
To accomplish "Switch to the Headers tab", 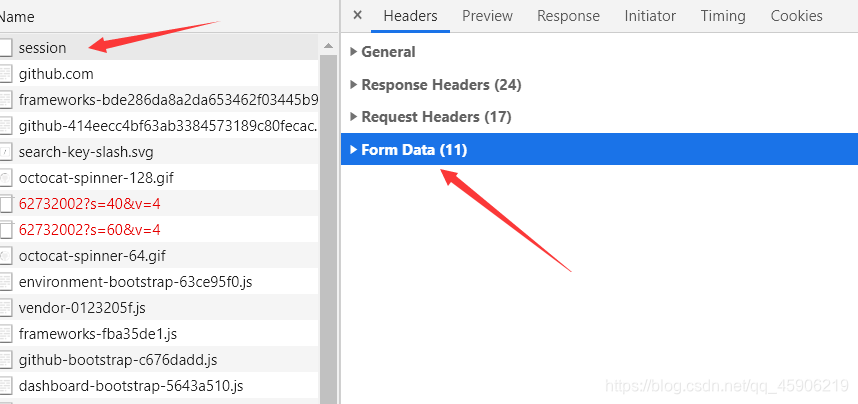I will pyautogui.click(x=410, y=16).
